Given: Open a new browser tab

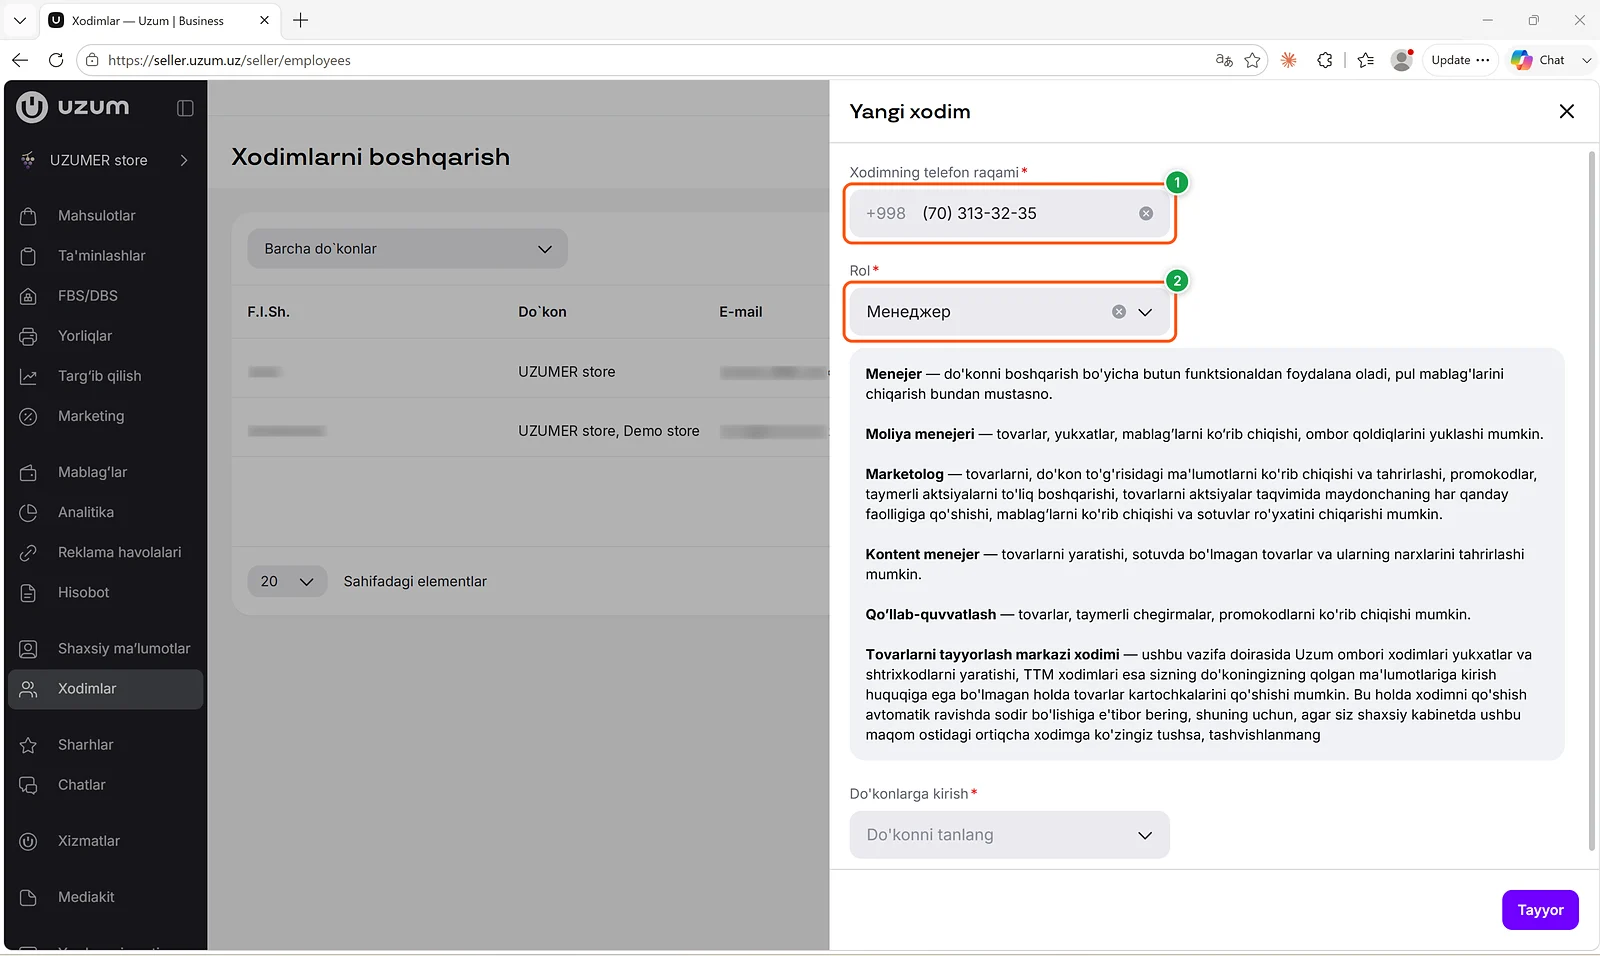Looking at the screenshot, I should 300,20.
